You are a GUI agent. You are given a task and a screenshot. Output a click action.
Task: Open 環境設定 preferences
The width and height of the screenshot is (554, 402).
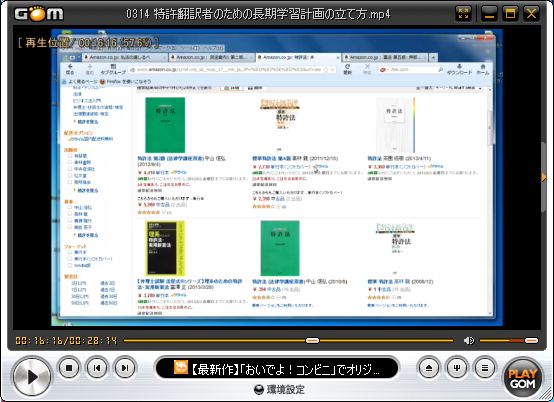[x=279, y=390]
